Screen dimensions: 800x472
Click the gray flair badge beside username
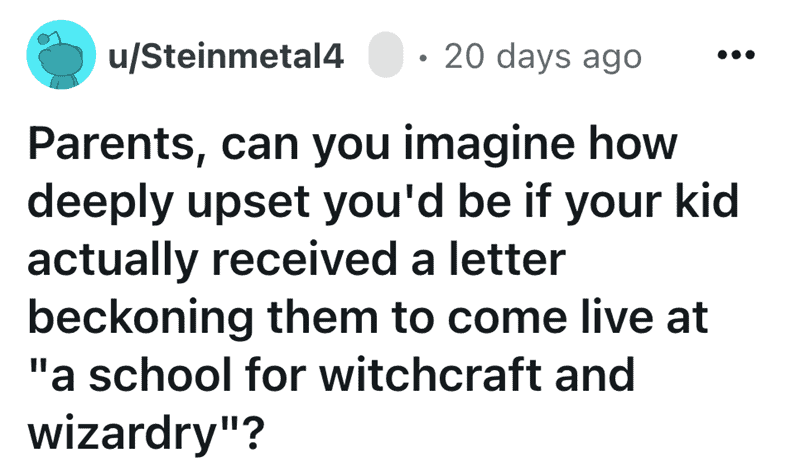385,57
